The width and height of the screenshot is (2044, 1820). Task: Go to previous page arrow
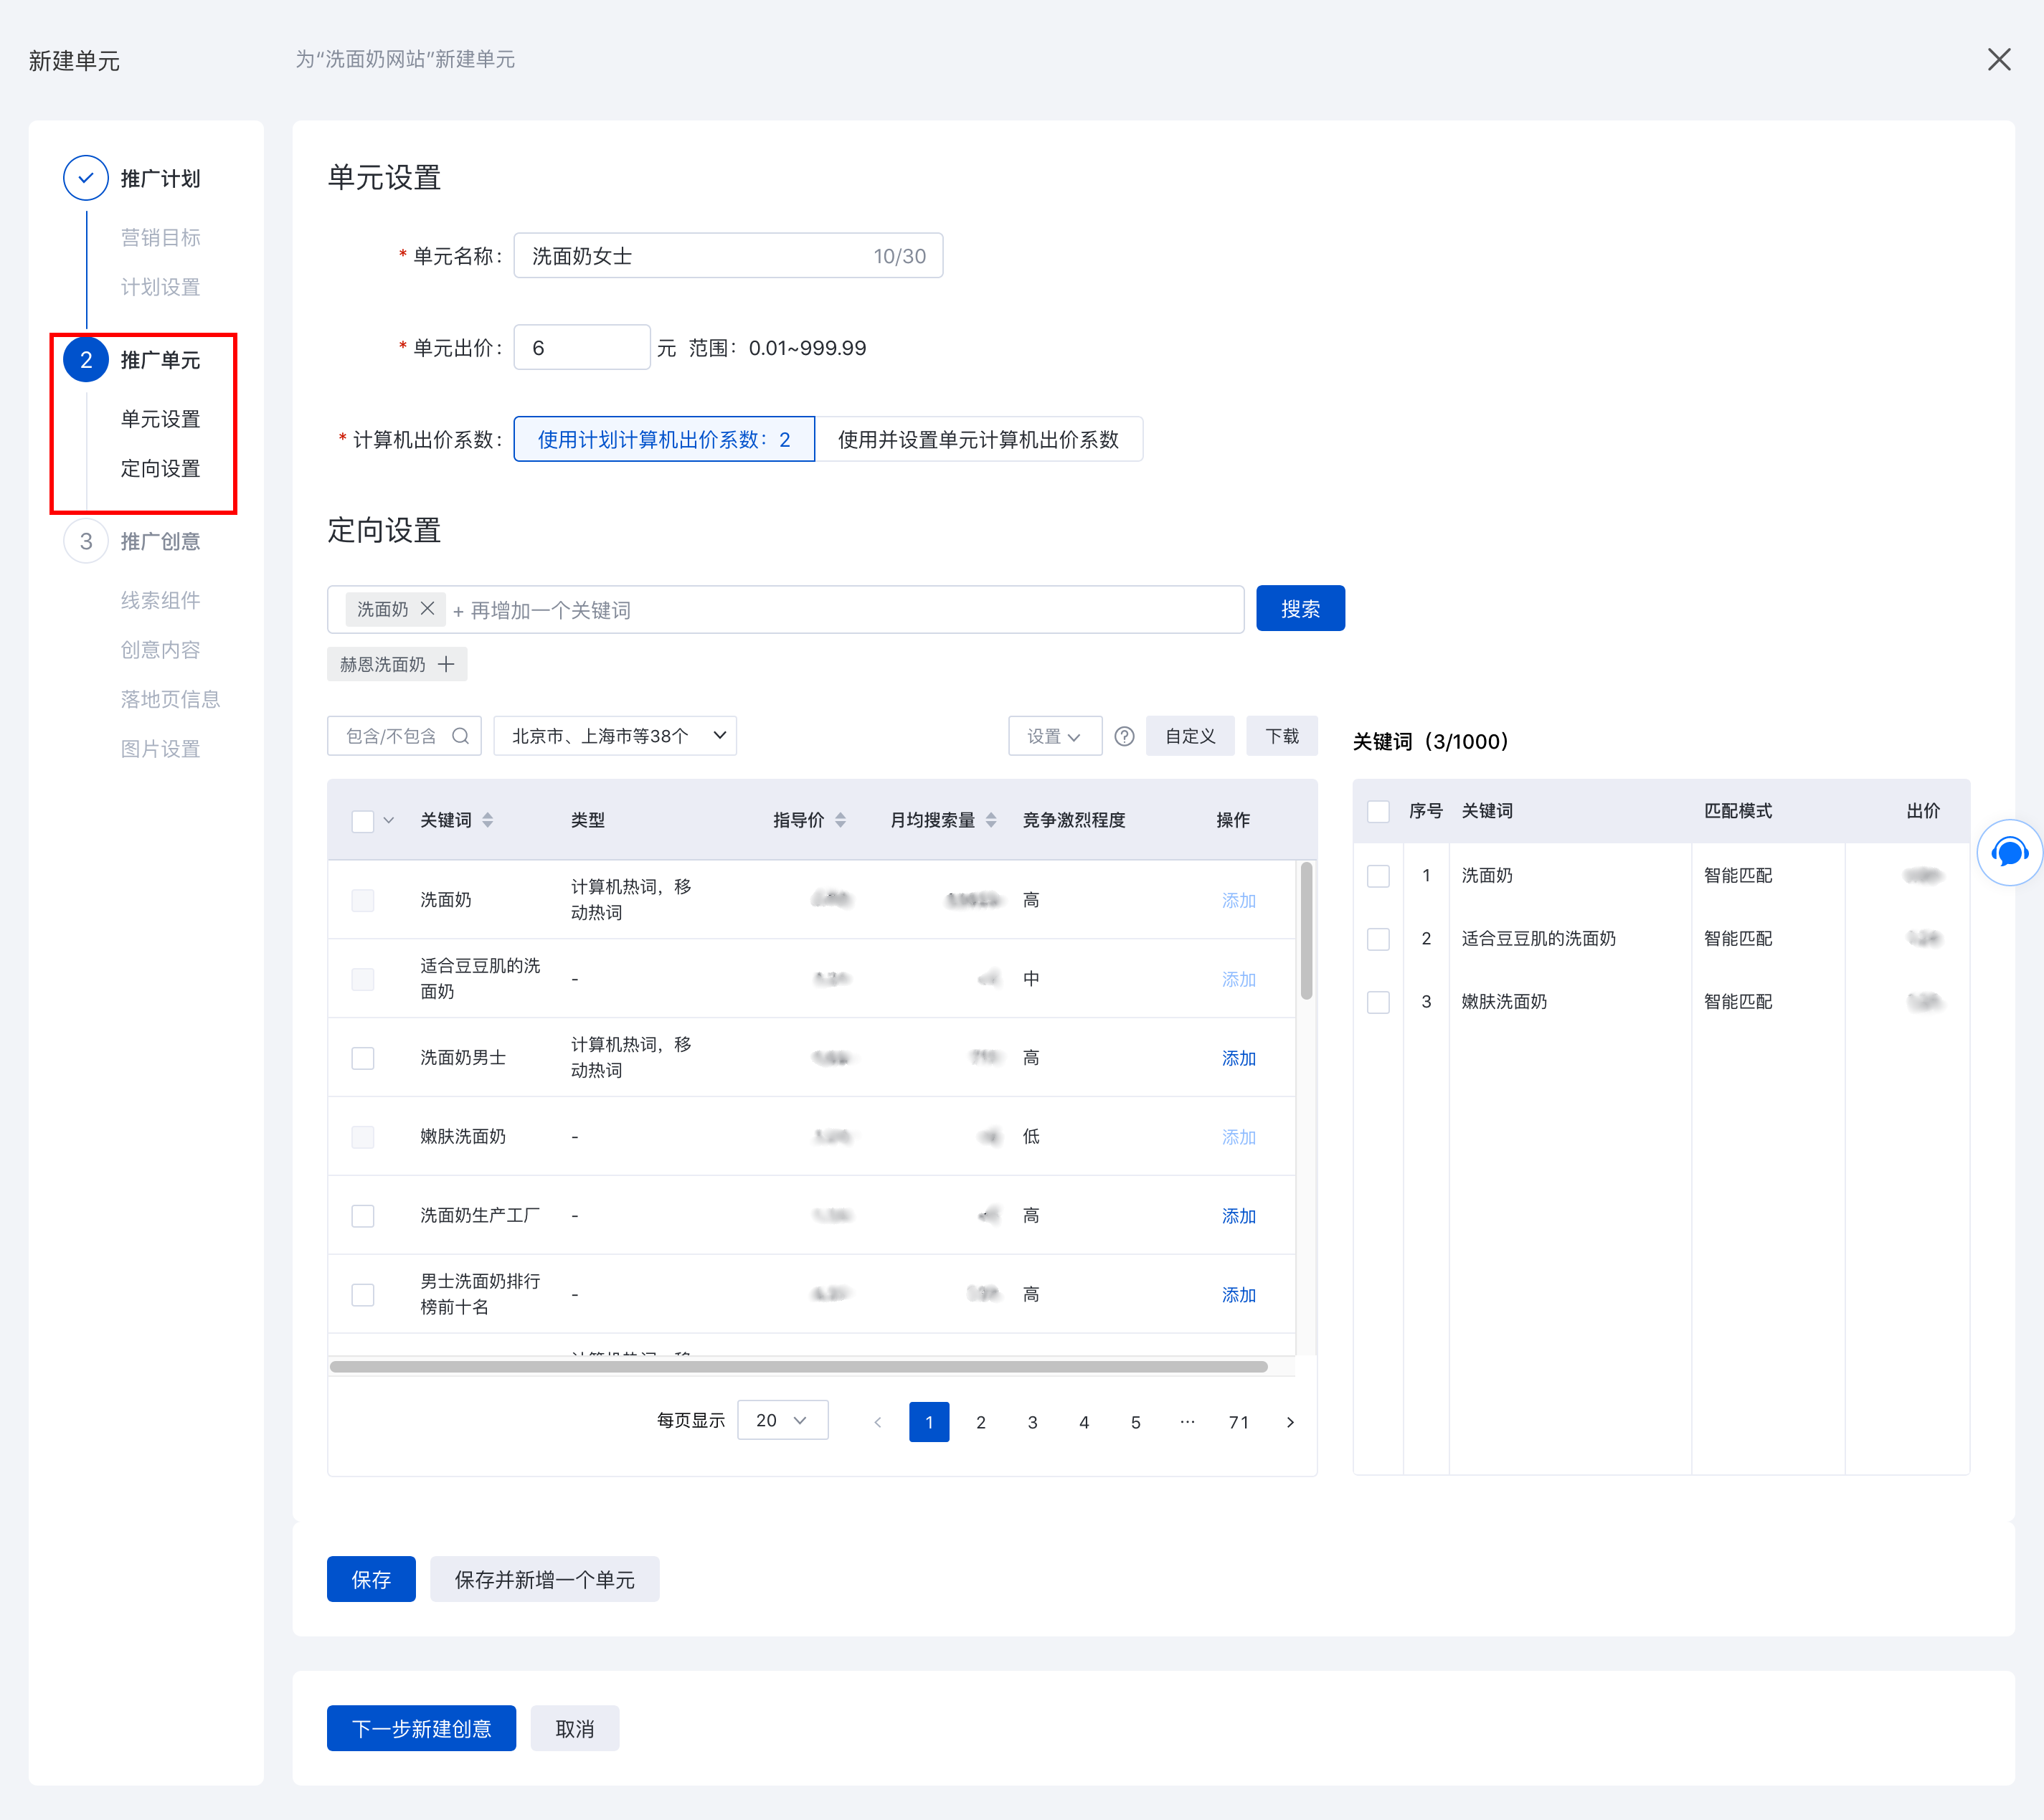[x=877, y=1421]
